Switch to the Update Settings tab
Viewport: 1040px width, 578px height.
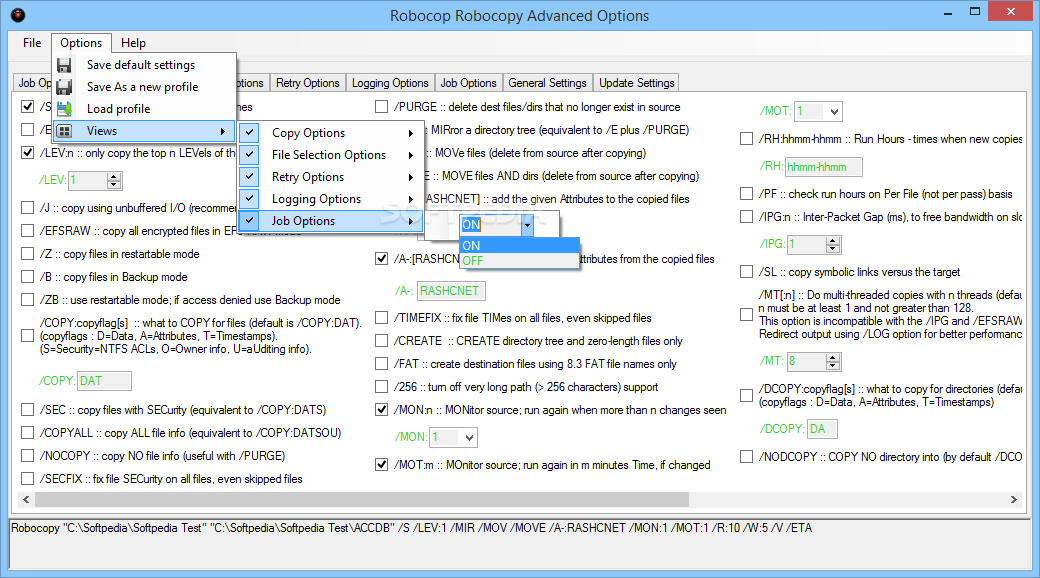point(637,83)
